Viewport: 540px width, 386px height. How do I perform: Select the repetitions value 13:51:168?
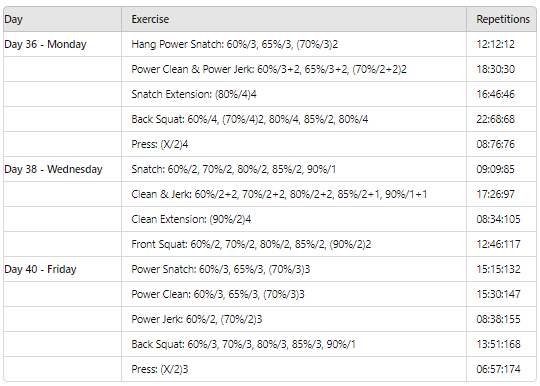click(x=498, y=344)
